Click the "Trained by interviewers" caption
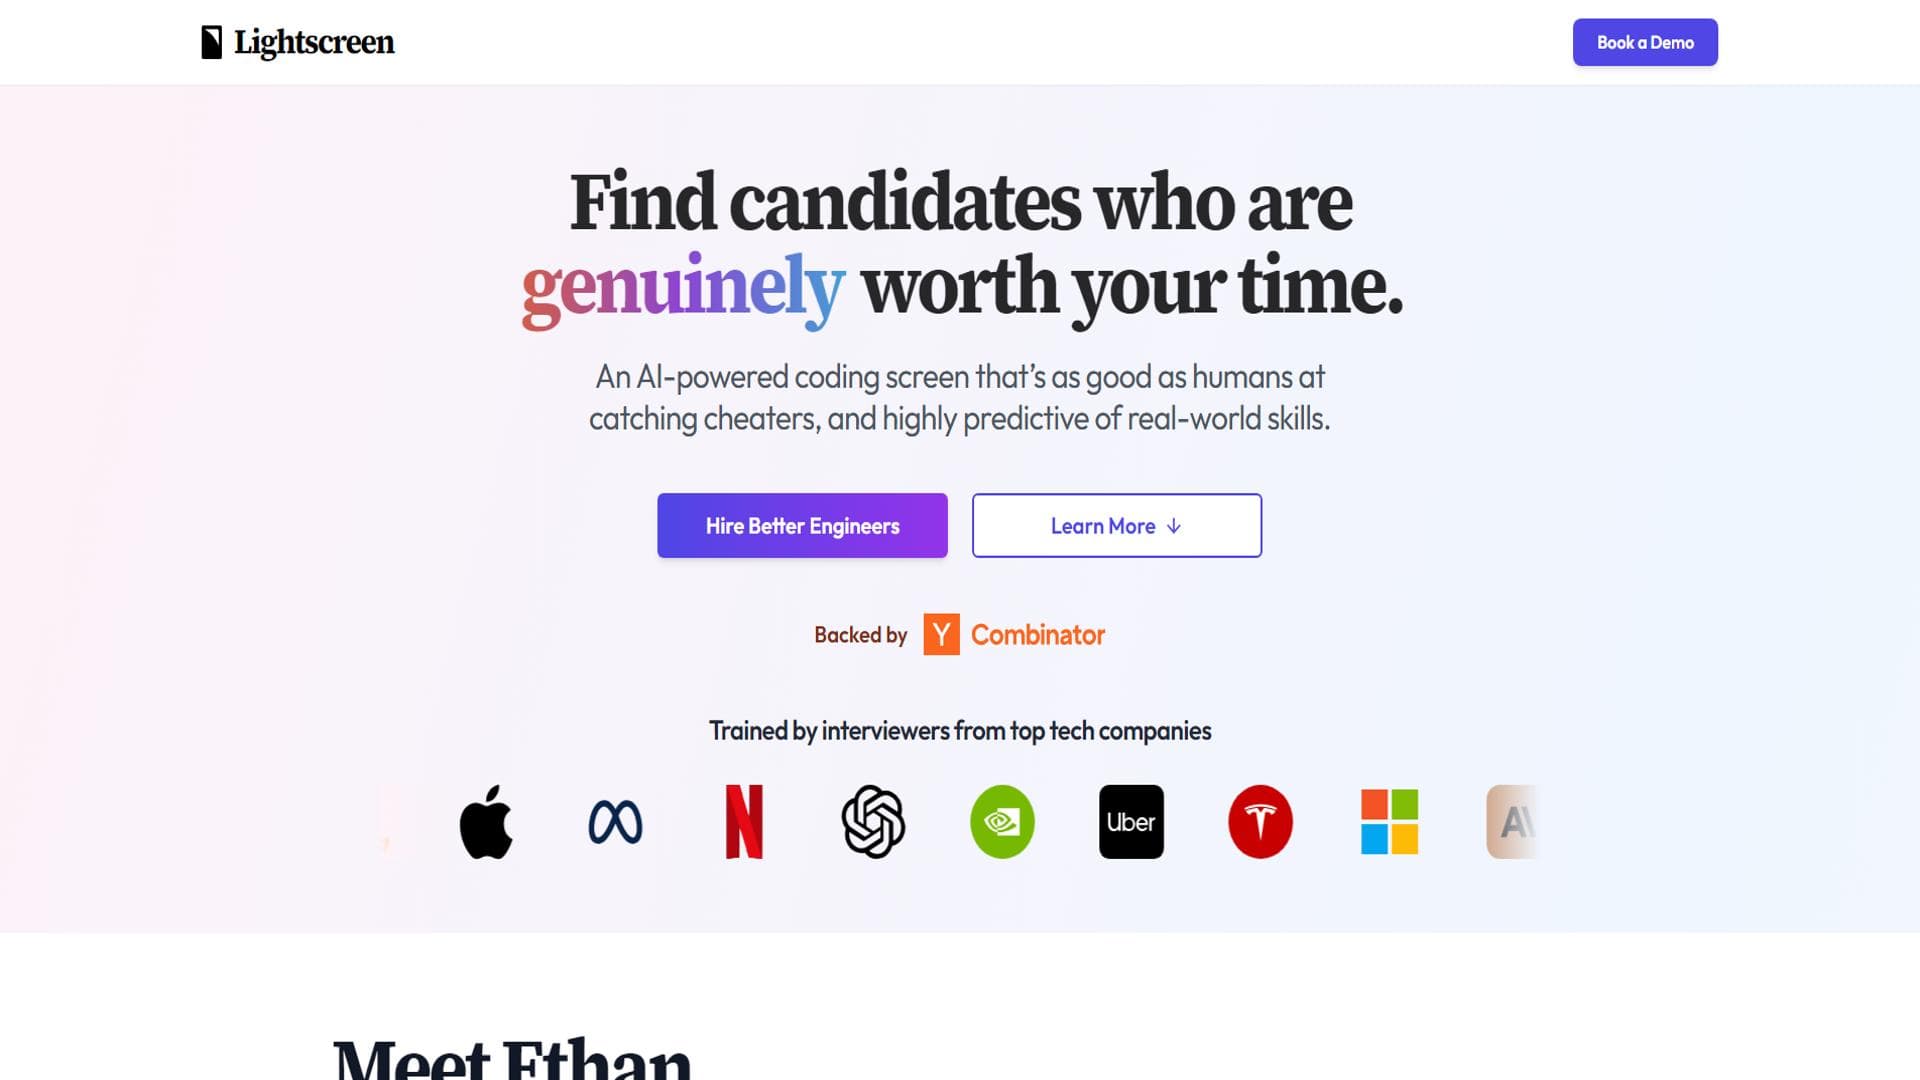Screen dimensions: 1920x1080 tap(960, 731)
